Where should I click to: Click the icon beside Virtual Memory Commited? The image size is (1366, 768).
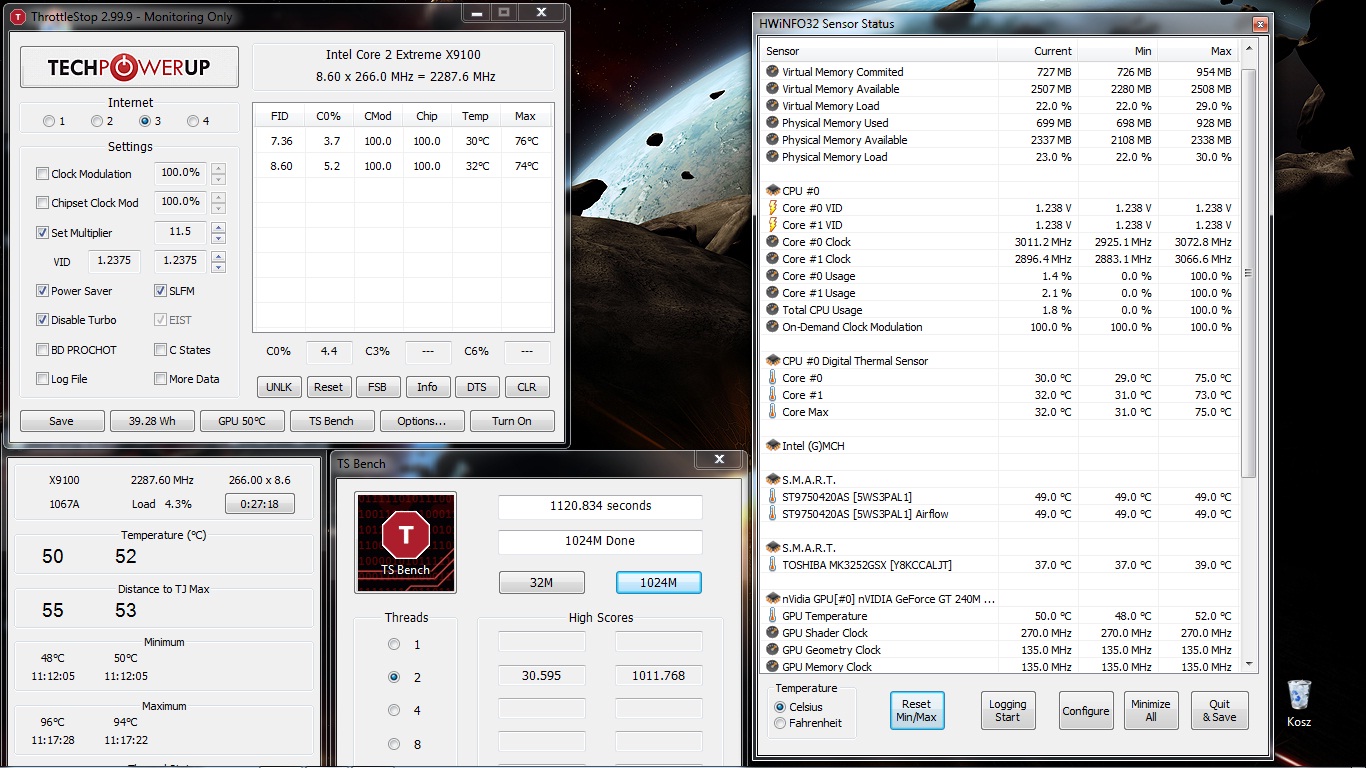[x=772, y=72]
